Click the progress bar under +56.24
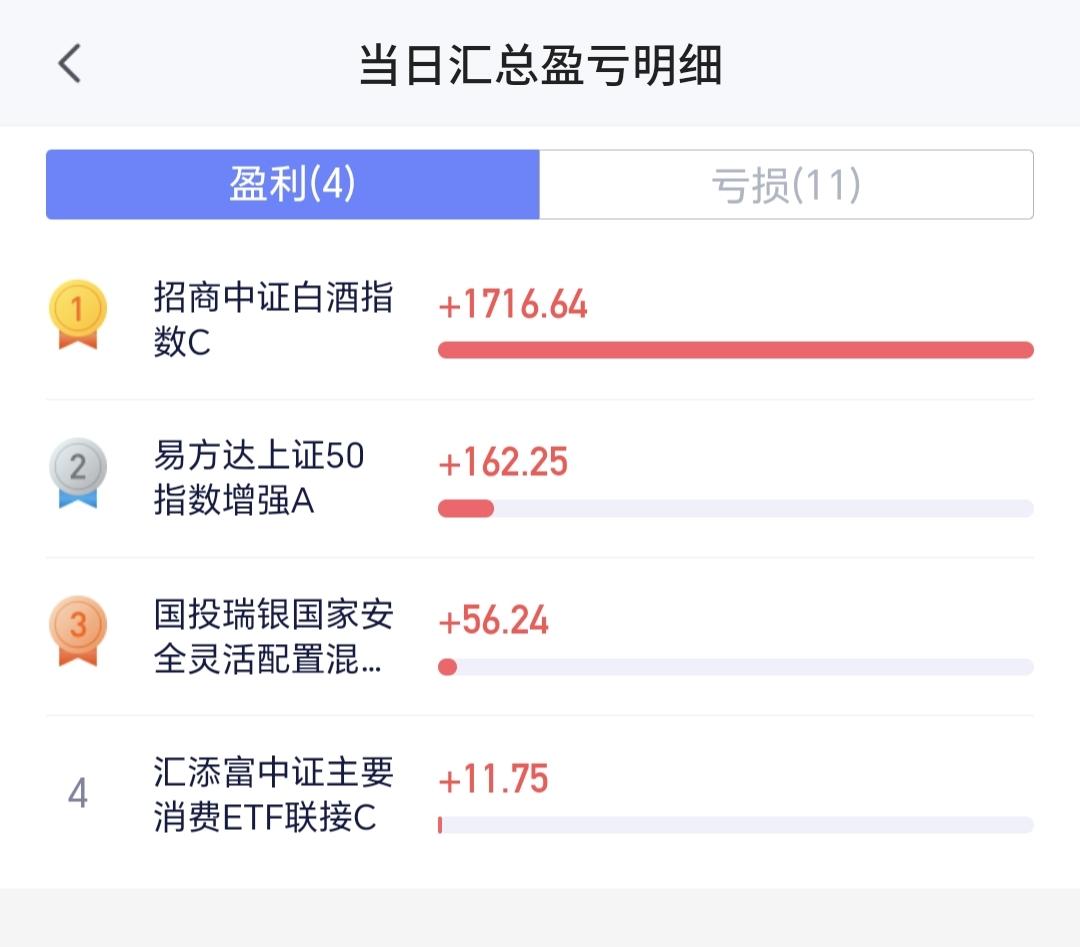The image size is (1080, 947). pyautogui.click(x=735, y=667)
